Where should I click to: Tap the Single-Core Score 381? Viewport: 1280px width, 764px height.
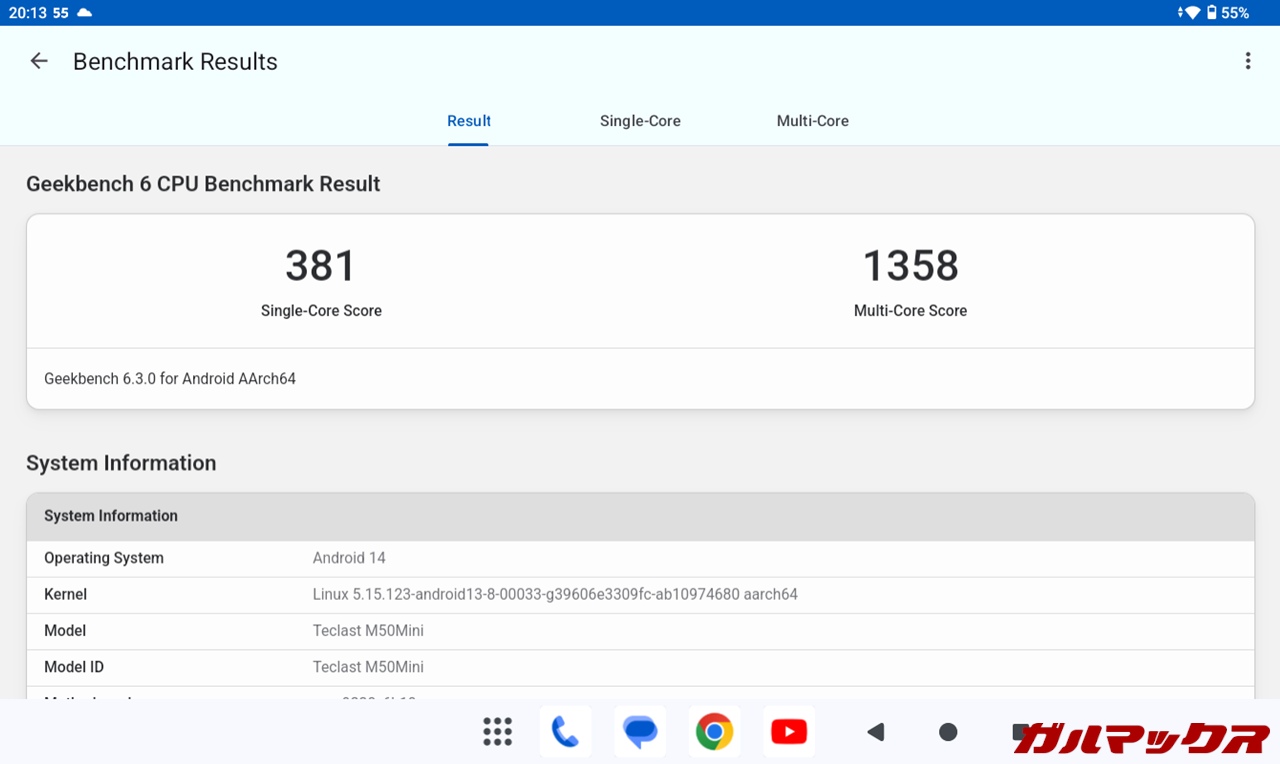pyautogui.click(x=321, y=266)
